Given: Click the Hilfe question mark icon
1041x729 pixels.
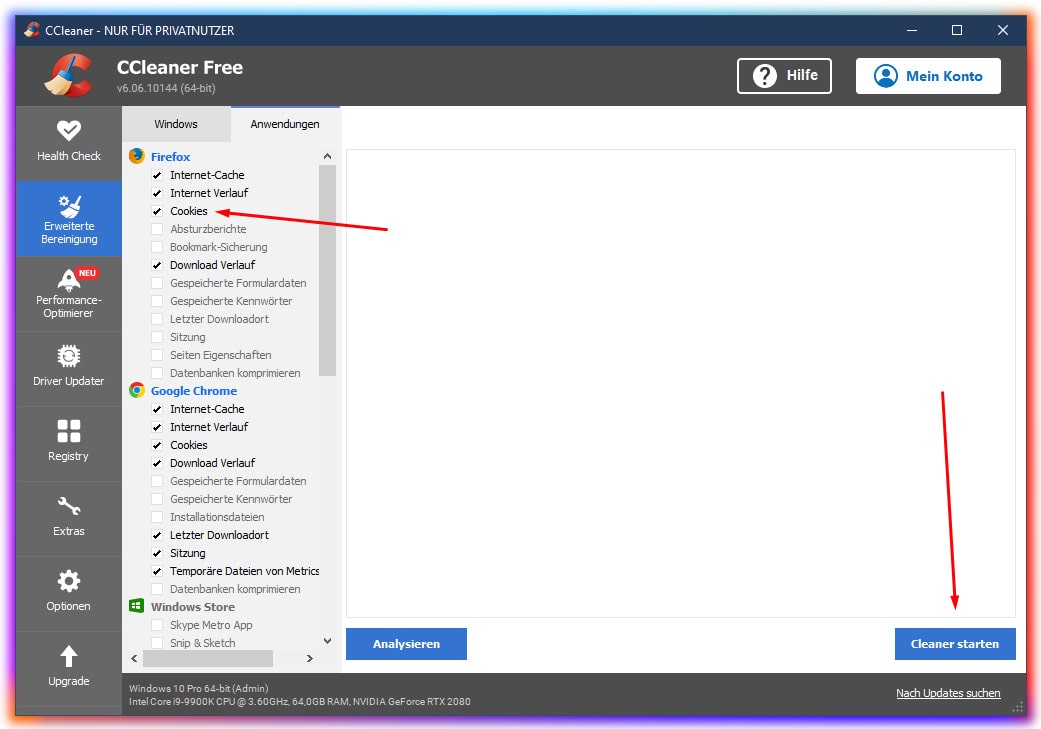Looking at the screenshot, I should coord(765,76).
